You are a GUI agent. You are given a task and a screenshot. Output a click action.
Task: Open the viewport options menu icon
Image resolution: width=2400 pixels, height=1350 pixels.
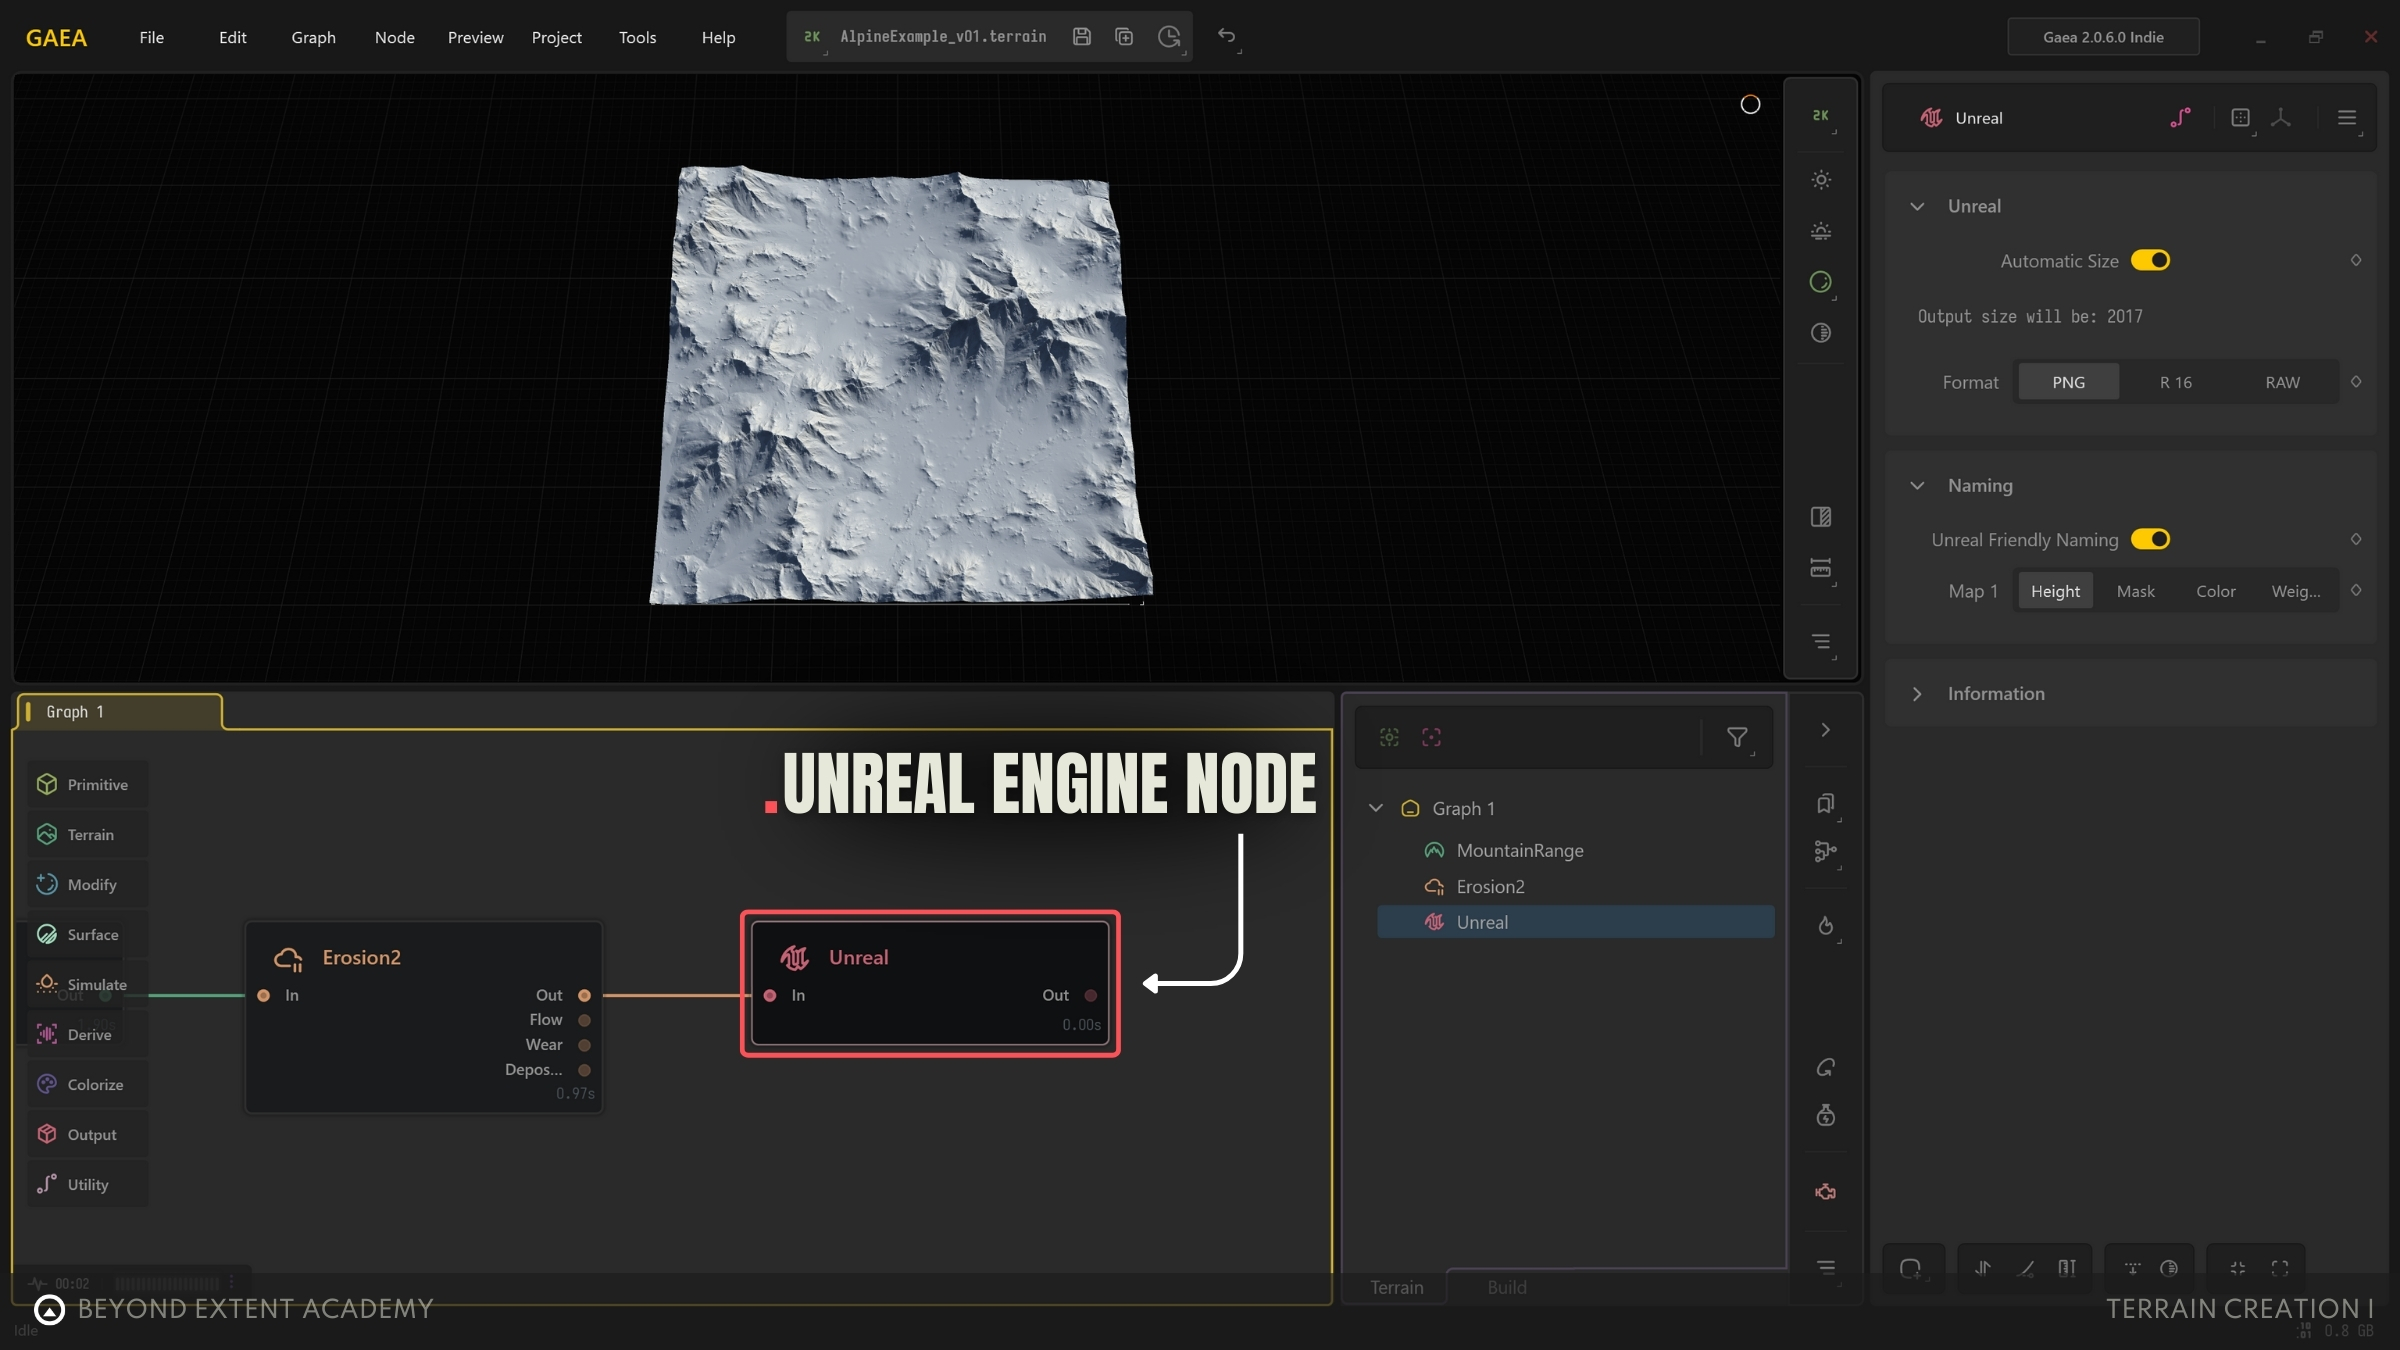pos(1821,641)
